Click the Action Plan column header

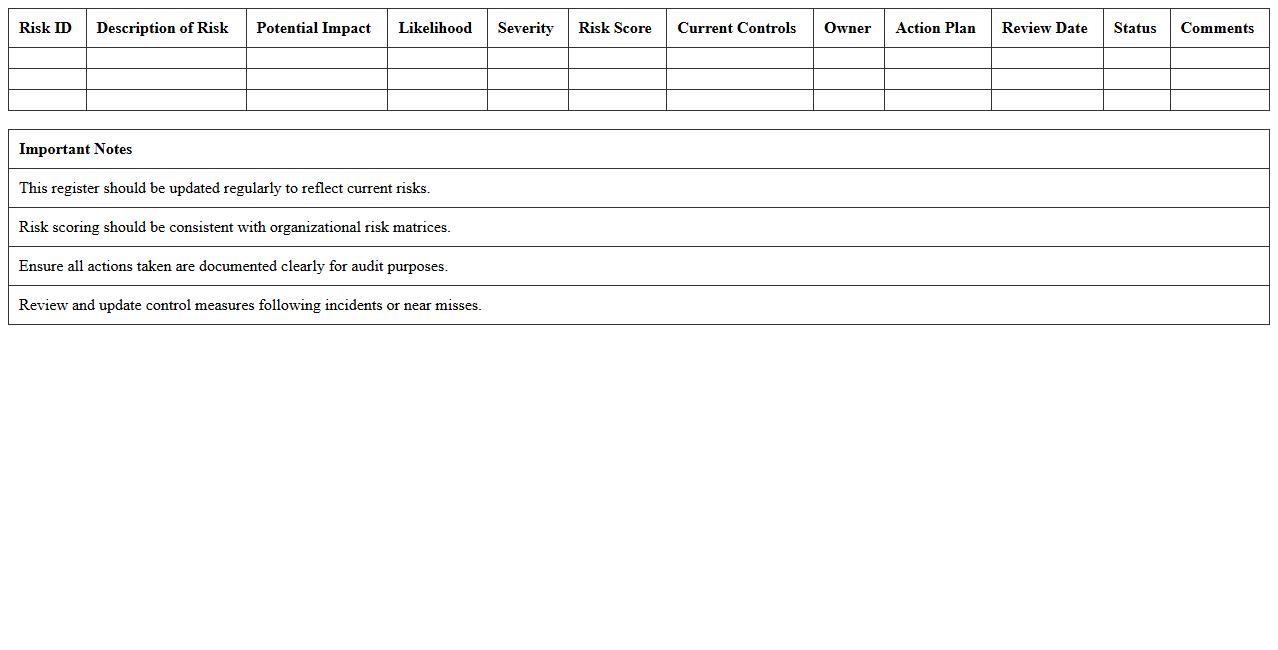[x=936, y=28]
